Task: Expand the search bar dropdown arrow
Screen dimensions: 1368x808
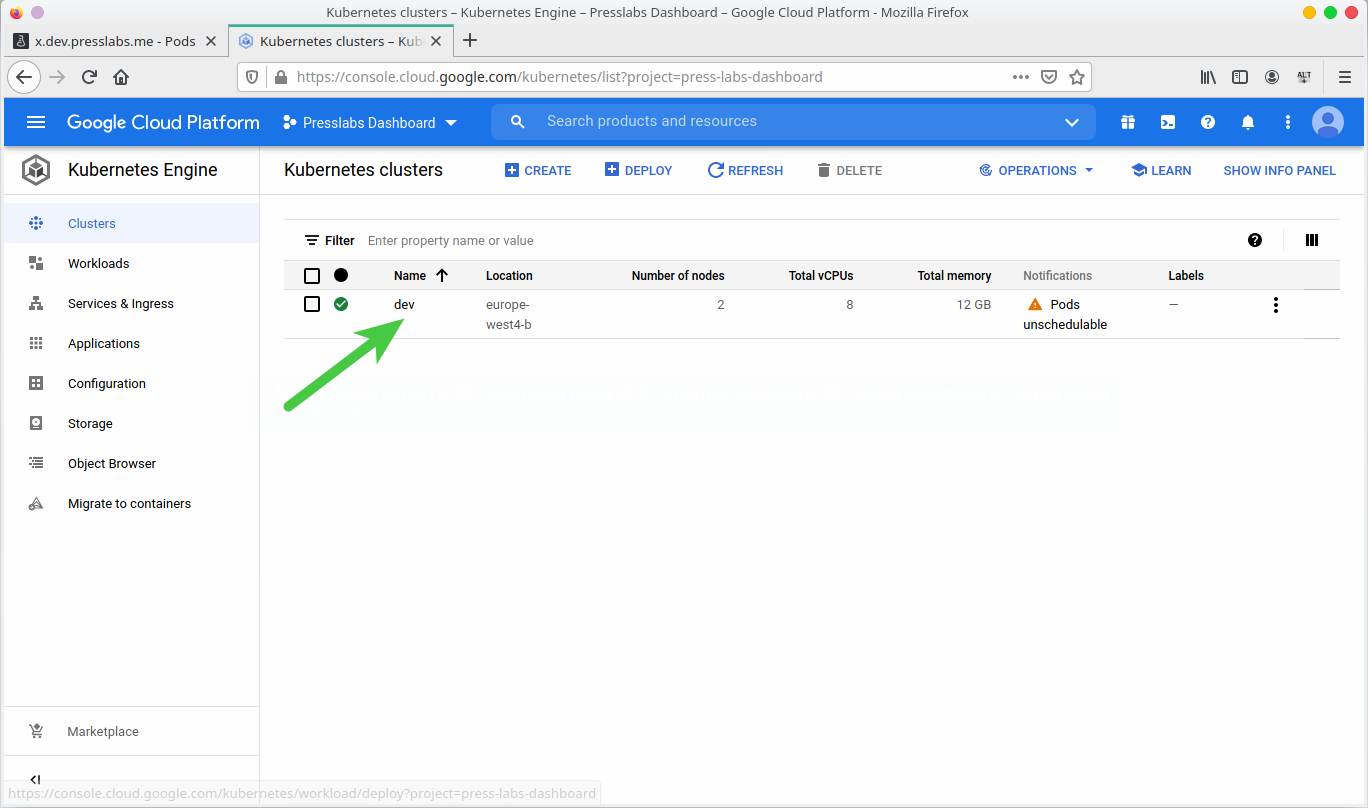Action: pos(1072,122)
